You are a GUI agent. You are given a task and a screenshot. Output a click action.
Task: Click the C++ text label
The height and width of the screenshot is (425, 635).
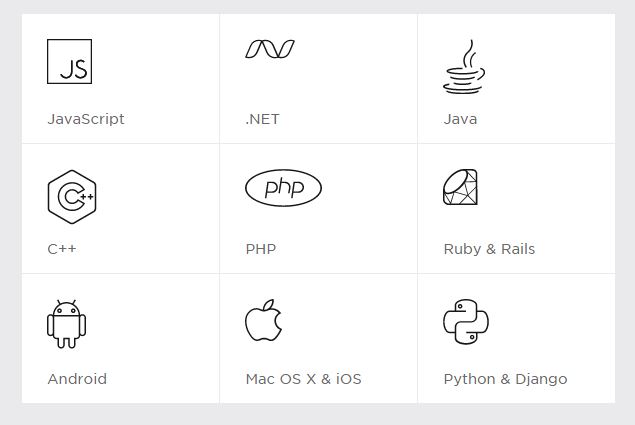click(62, 249)
